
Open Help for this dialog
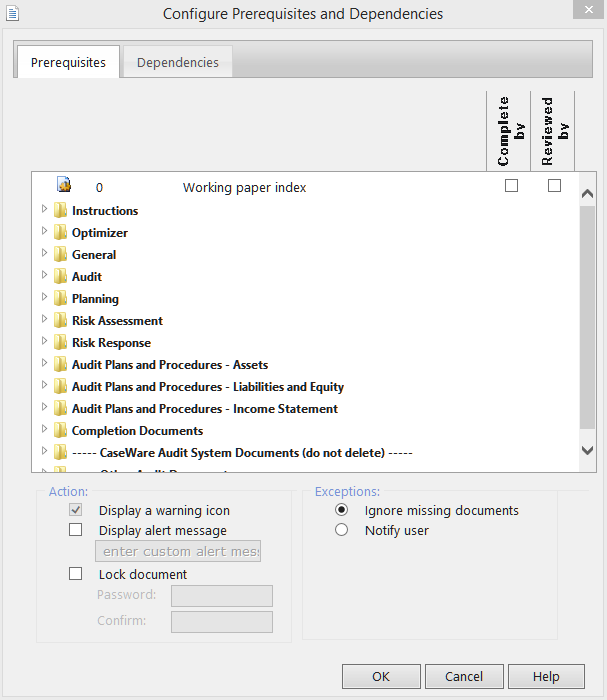tap(546, 676)
